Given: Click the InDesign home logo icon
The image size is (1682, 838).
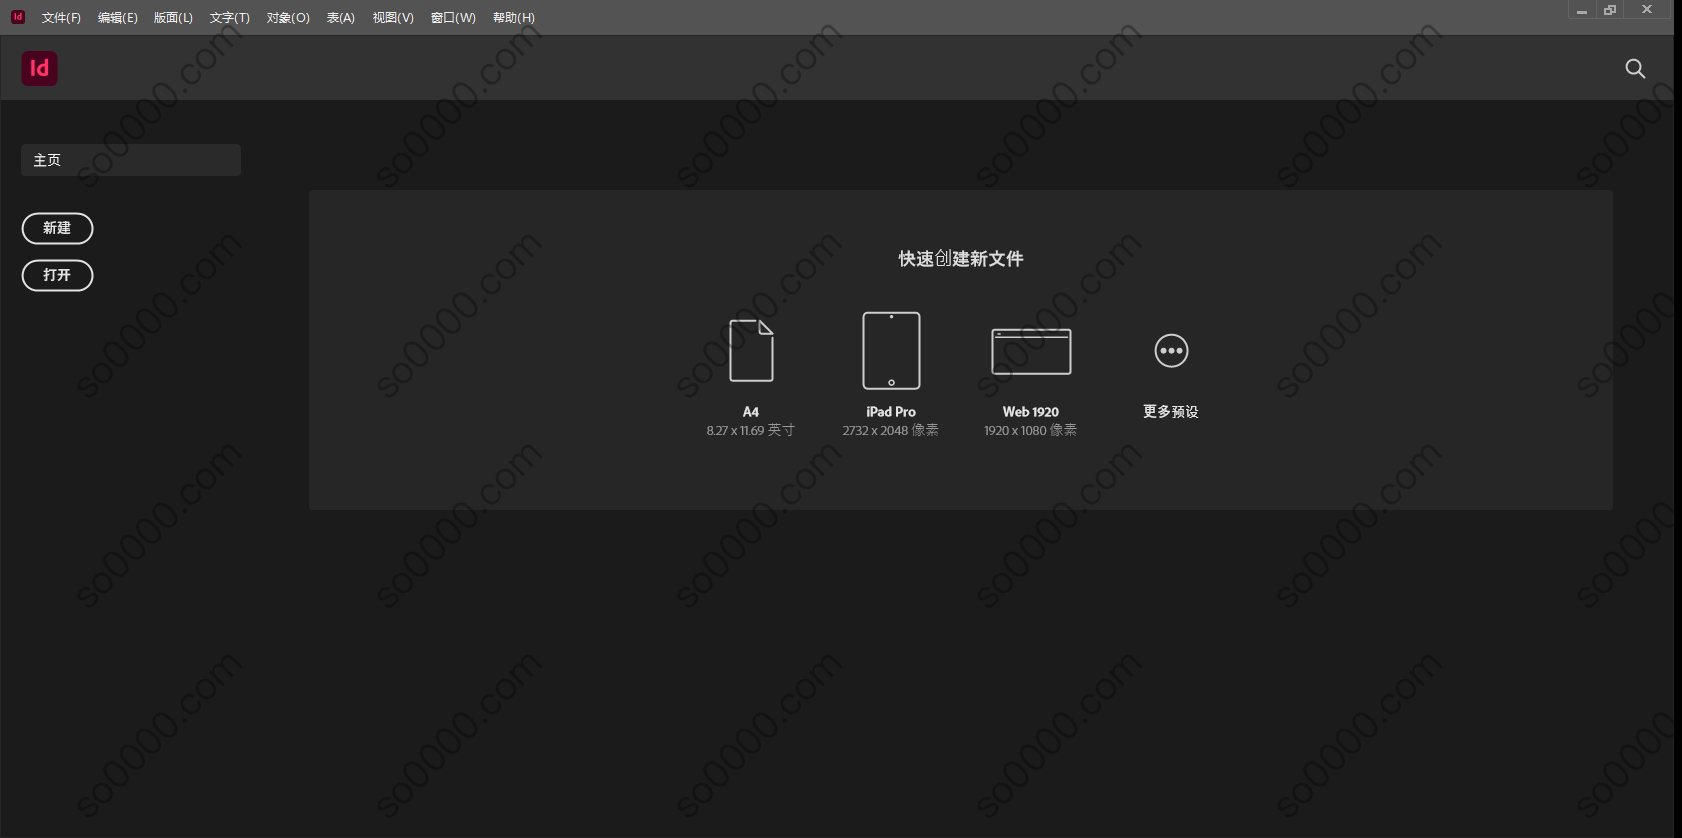Looking at the screenshot, I should 40,68.
